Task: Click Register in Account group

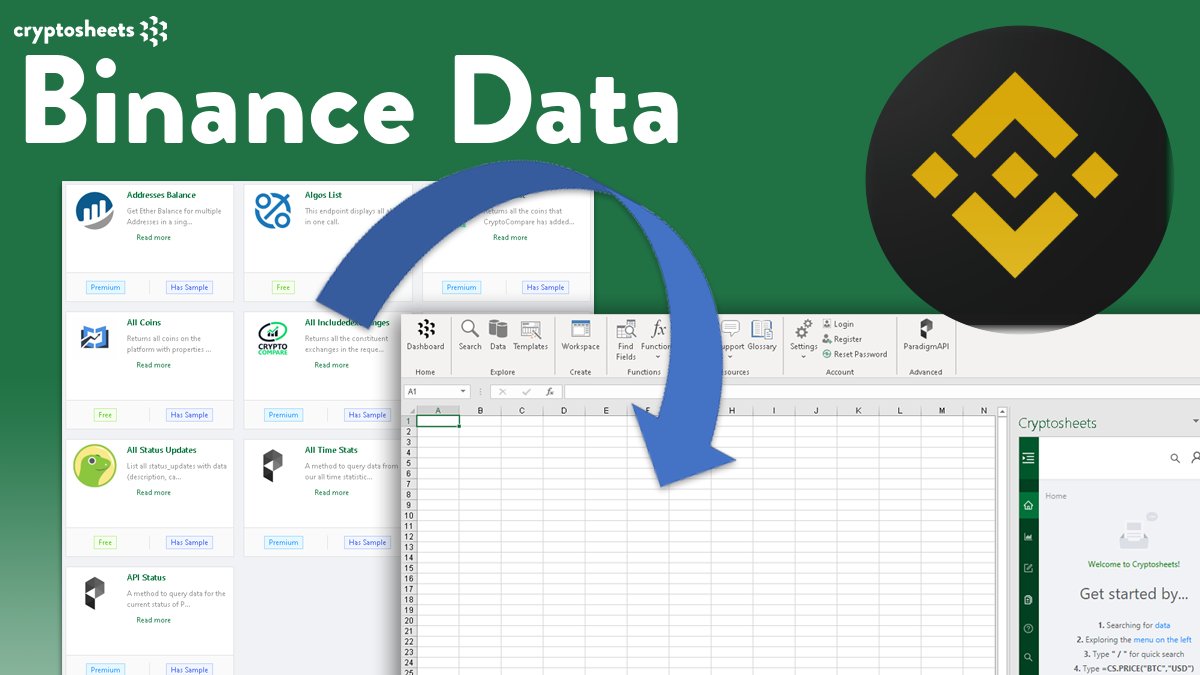Action: [x=842, y=339]
